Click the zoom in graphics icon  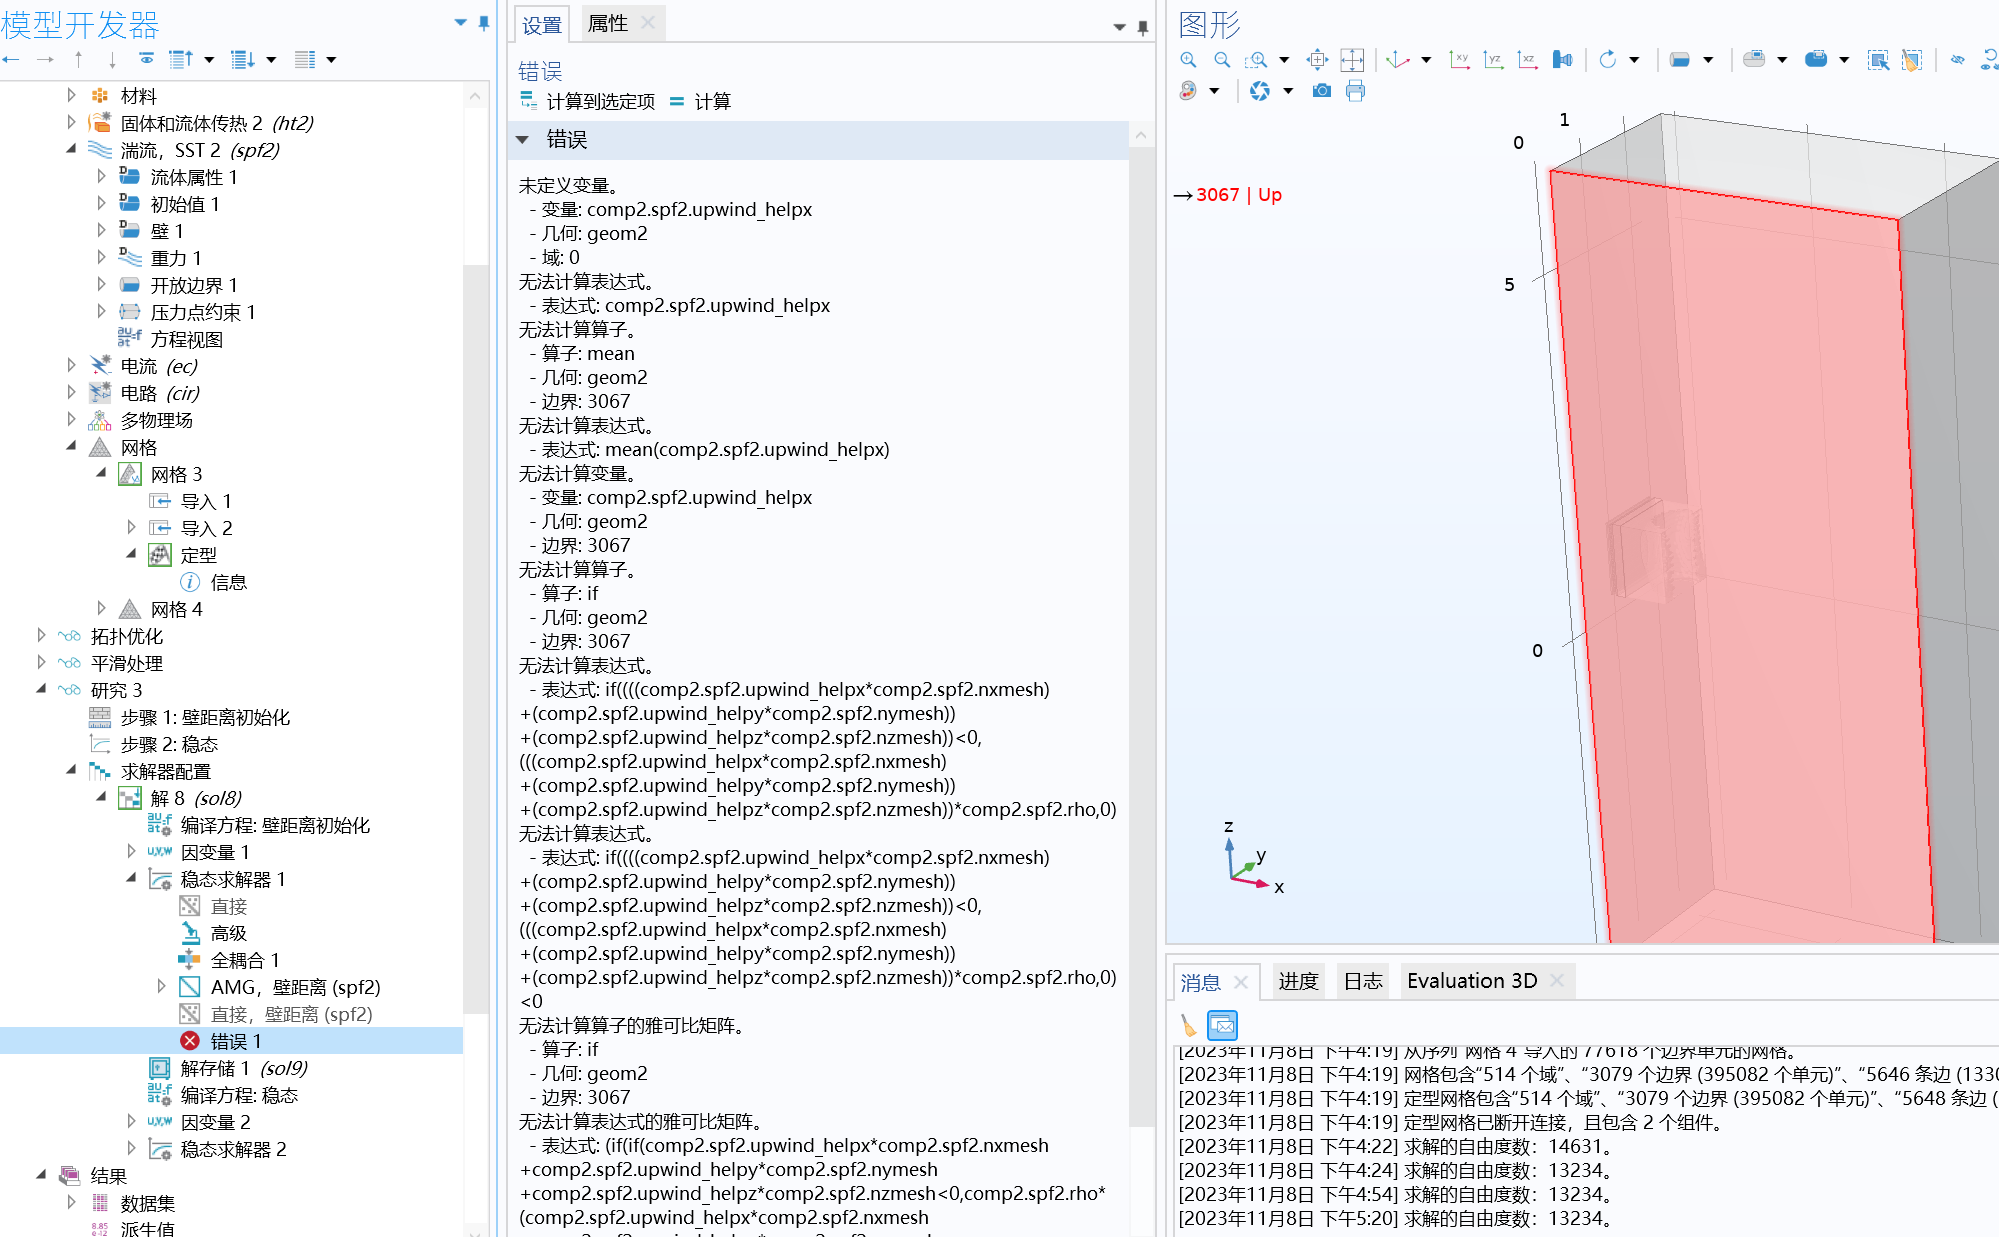[1188, 60]
